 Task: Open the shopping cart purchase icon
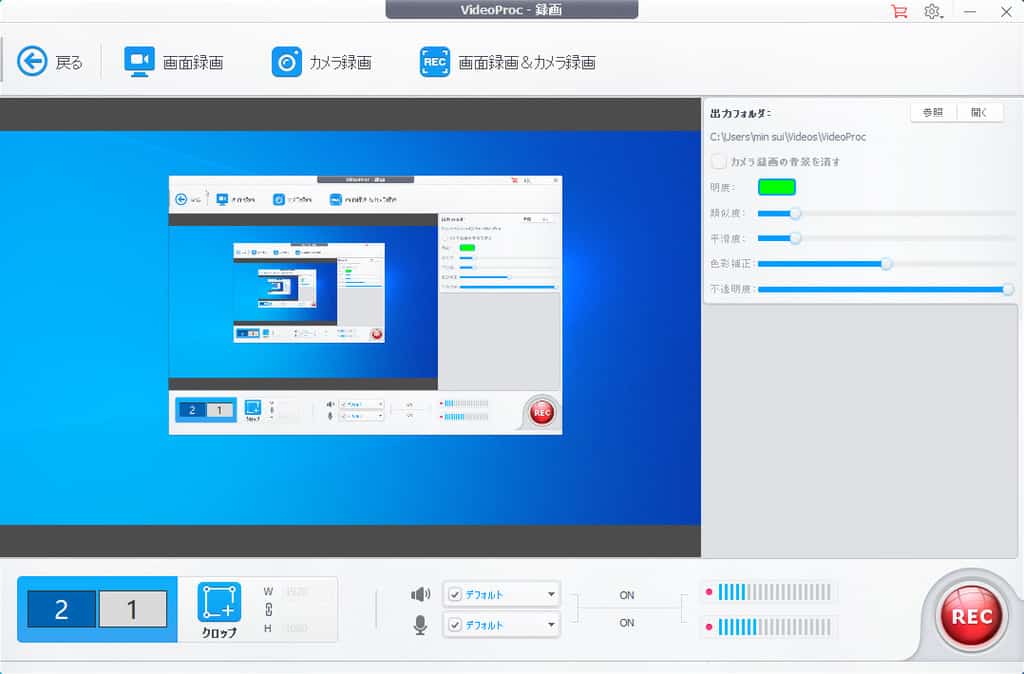pos(899,12)
